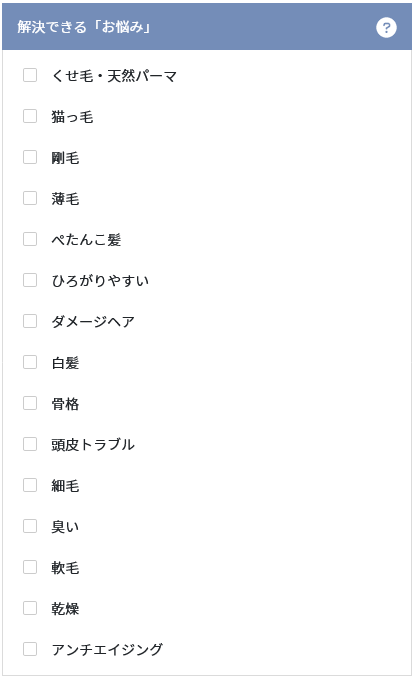Toggle the ひろがりやすい checkbox

pyautogui.click(x=30, y=280)
